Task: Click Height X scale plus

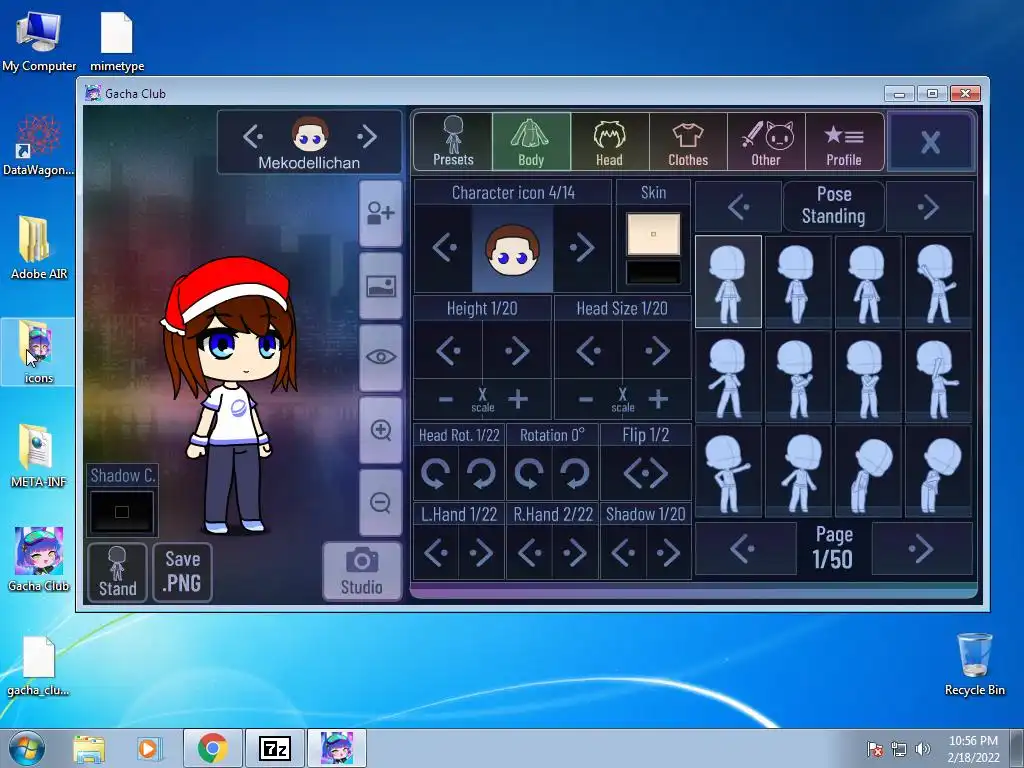Action: pos(518,399)
